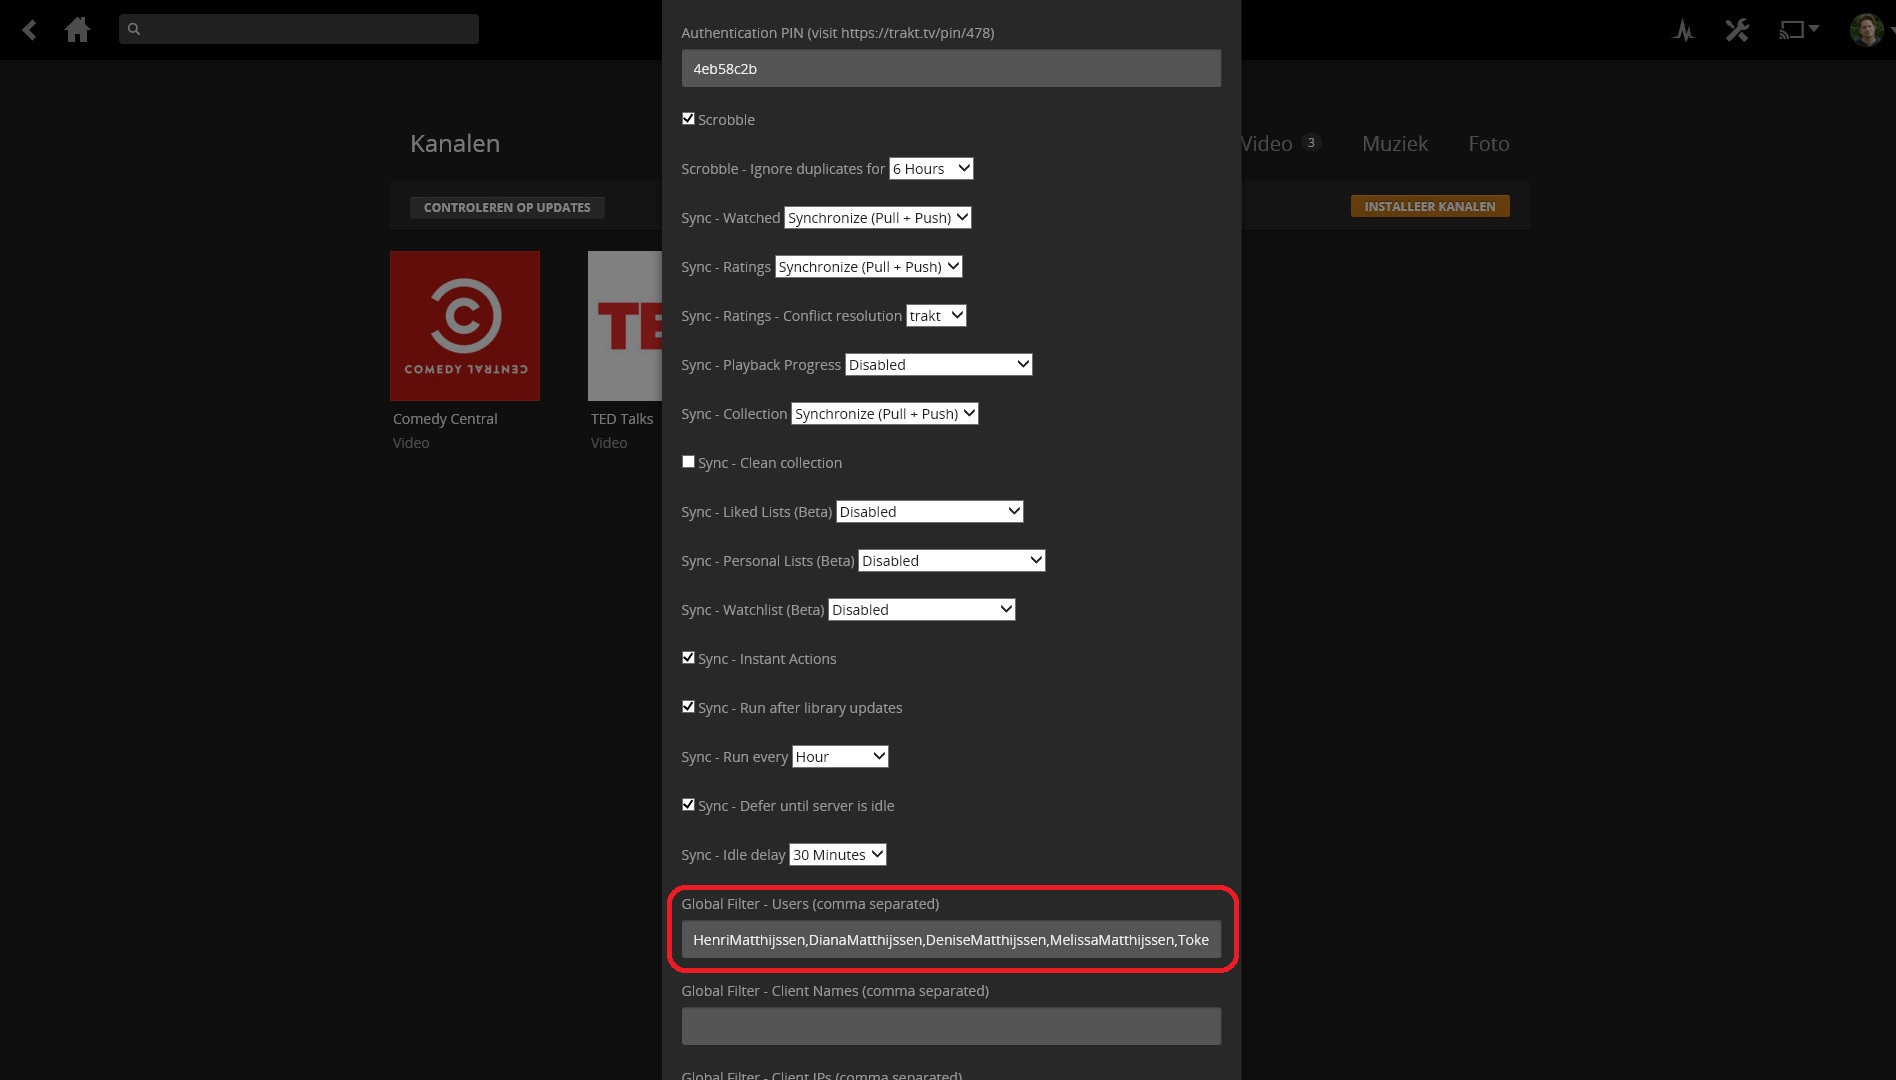Uncheck the Scrobble checkbox

point(688,119)
